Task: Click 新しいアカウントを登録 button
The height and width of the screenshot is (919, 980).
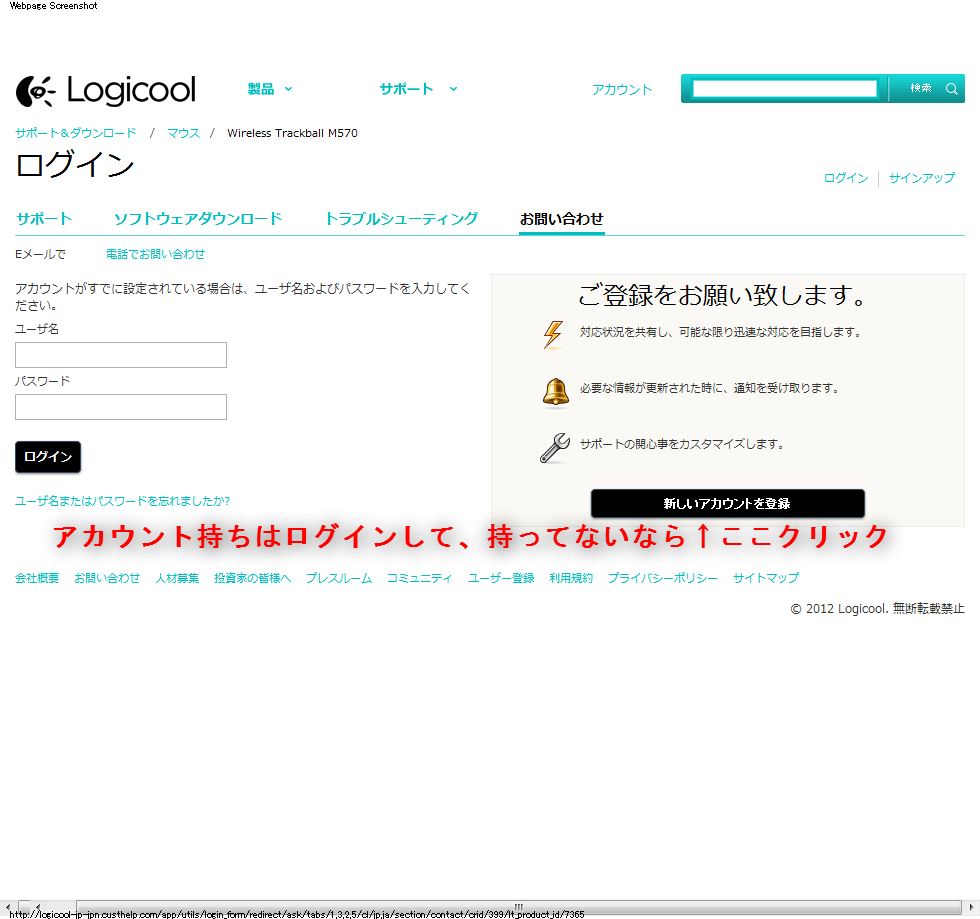Action: pos(728,504)
